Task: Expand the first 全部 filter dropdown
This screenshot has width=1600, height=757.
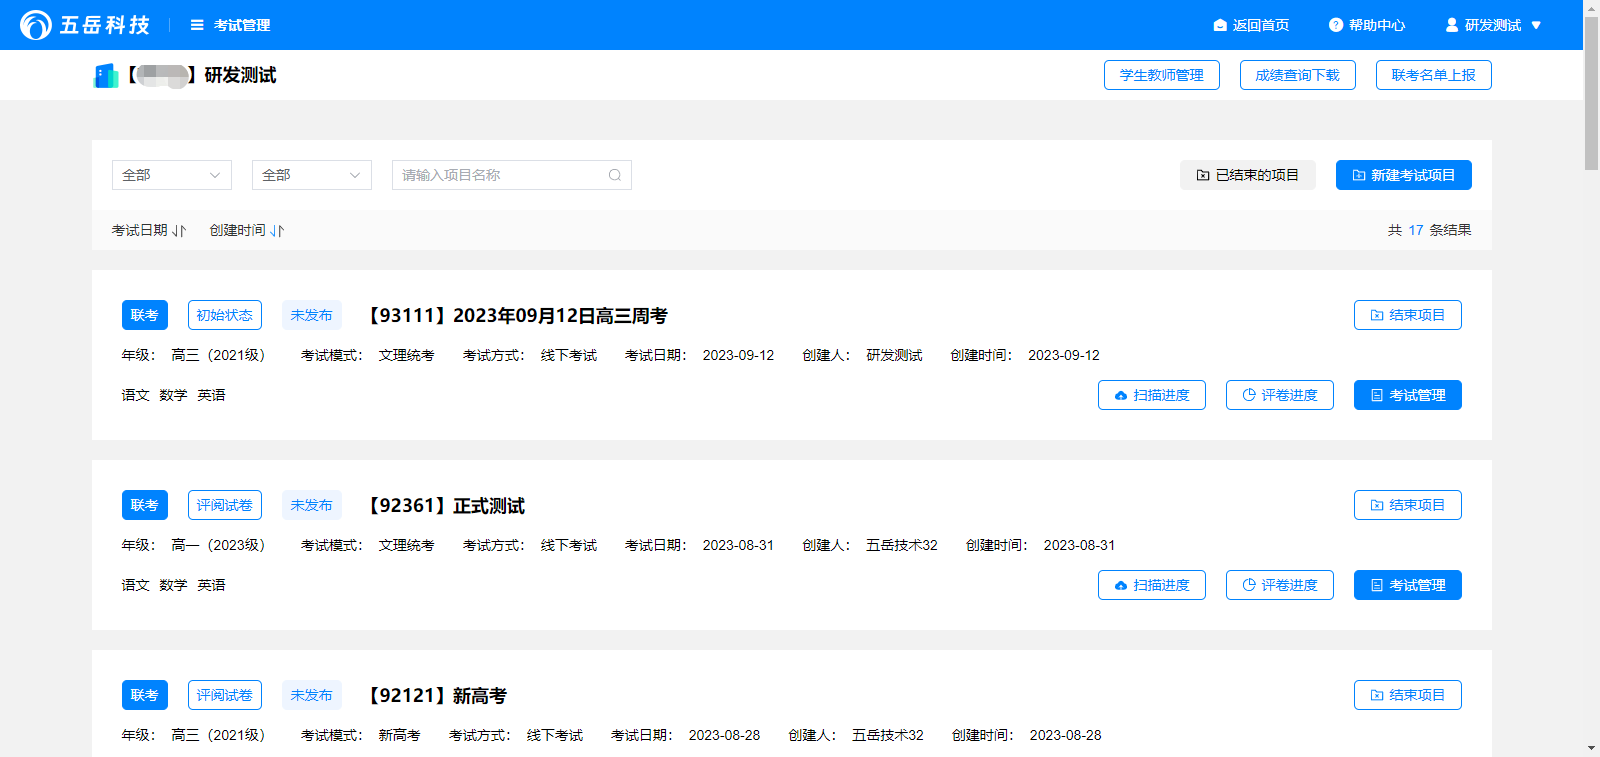Action: click(x=172, y=175)
